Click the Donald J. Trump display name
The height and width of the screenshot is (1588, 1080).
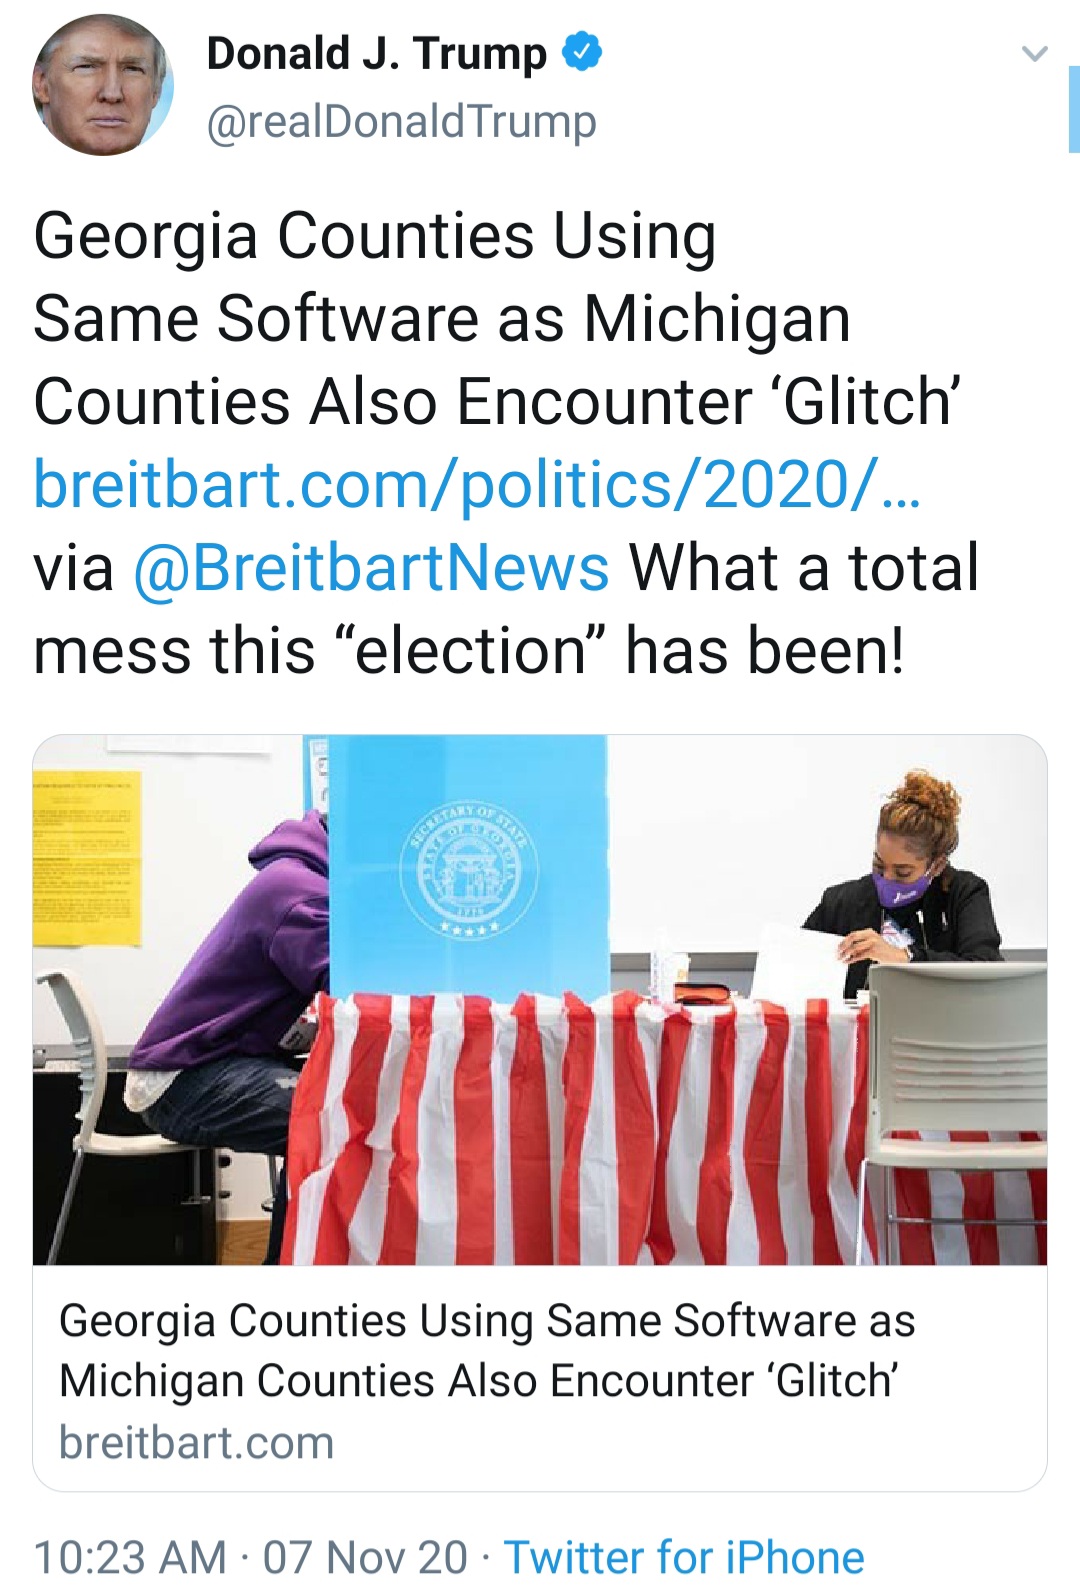[376, 54]
